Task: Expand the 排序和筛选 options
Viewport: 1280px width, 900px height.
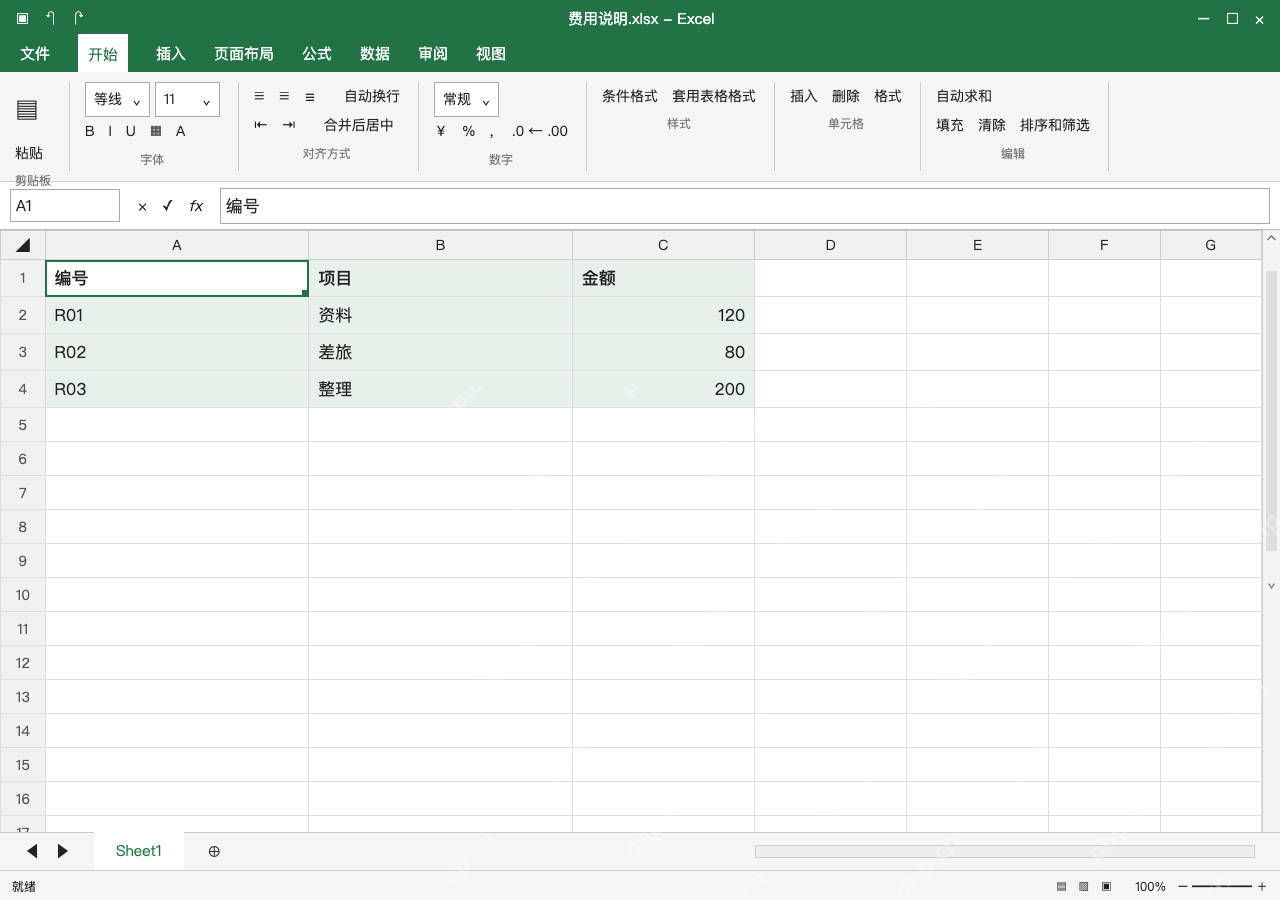Action: coord(1055,125)
